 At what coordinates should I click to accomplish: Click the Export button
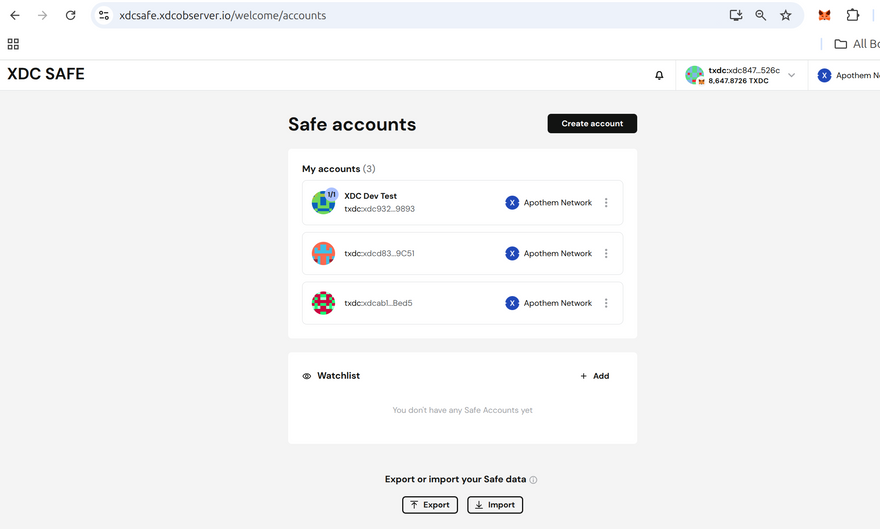(430, 505)
